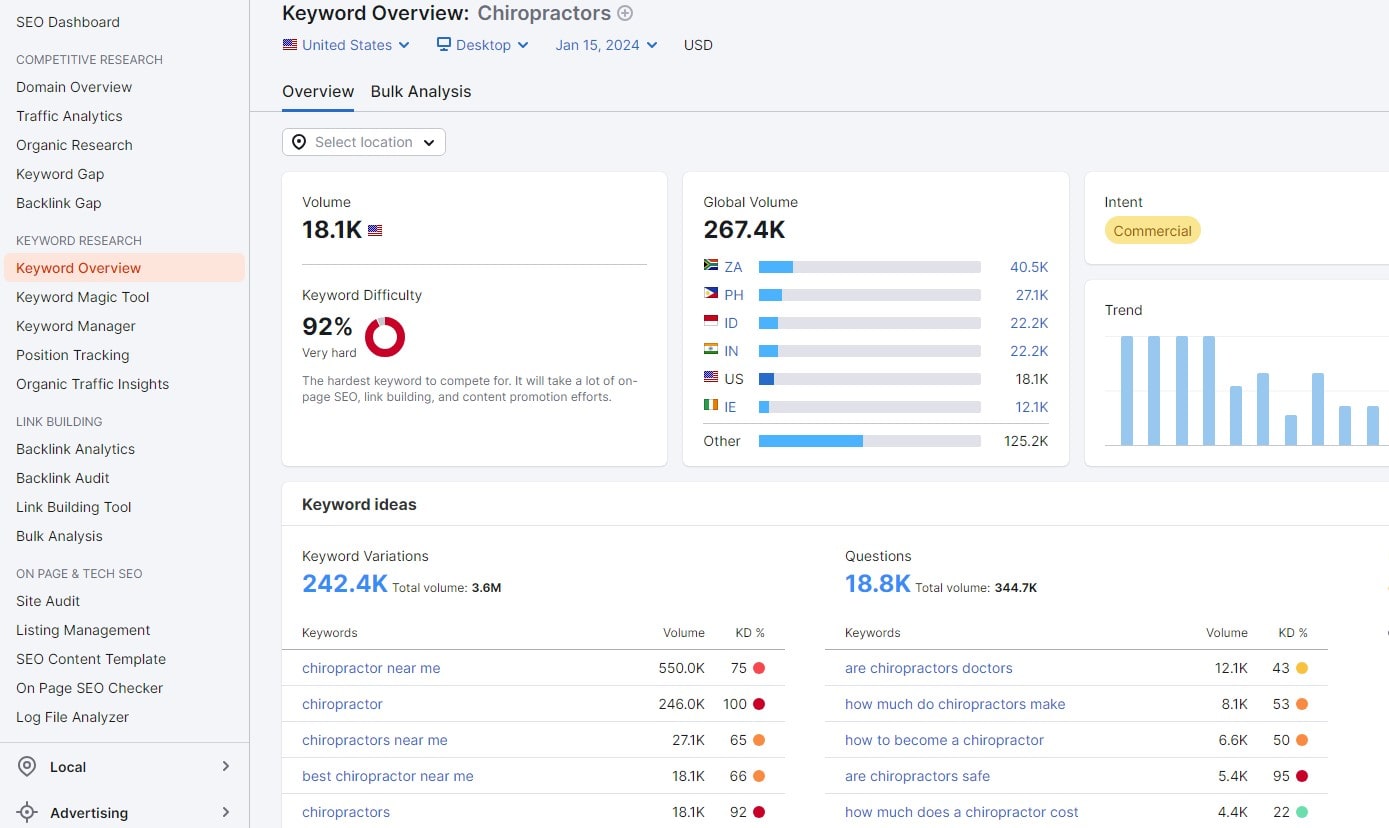Click the first bar in Trend chart
The height and width of the screenshot is (828, 1389).
point(1127,390)
